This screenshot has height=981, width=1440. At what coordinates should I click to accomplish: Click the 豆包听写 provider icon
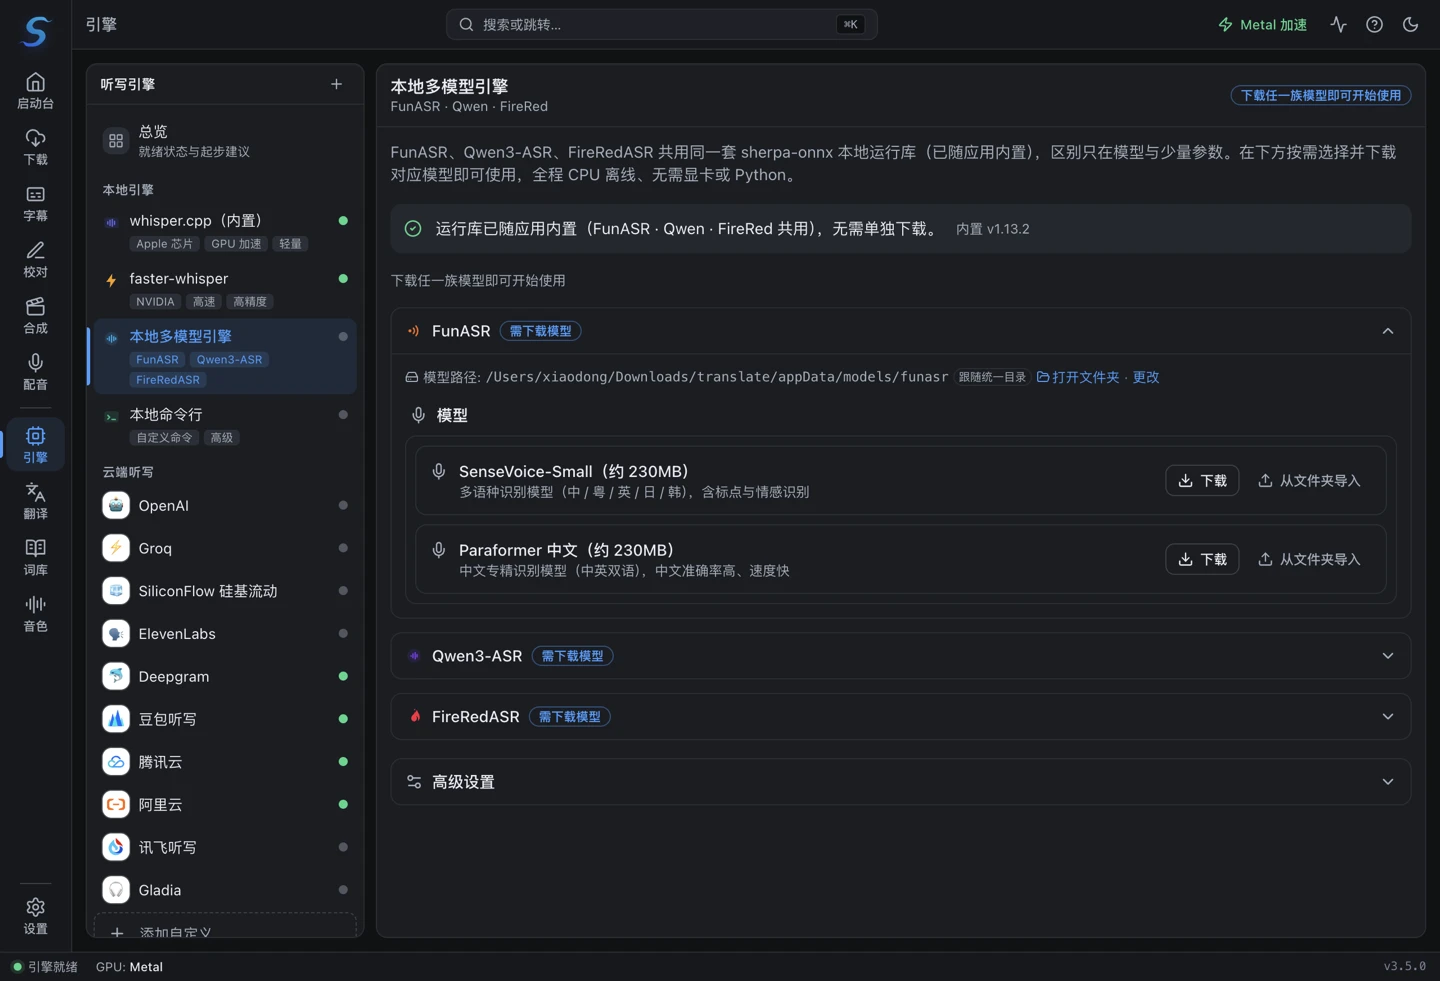tap(116, 719)
